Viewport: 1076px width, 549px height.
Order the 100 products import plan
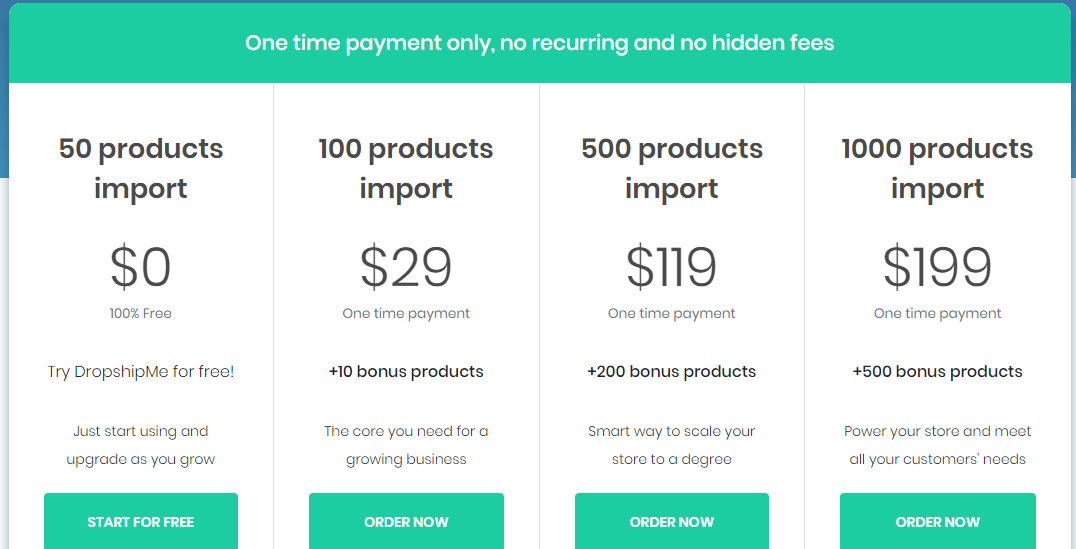point(406,521)
